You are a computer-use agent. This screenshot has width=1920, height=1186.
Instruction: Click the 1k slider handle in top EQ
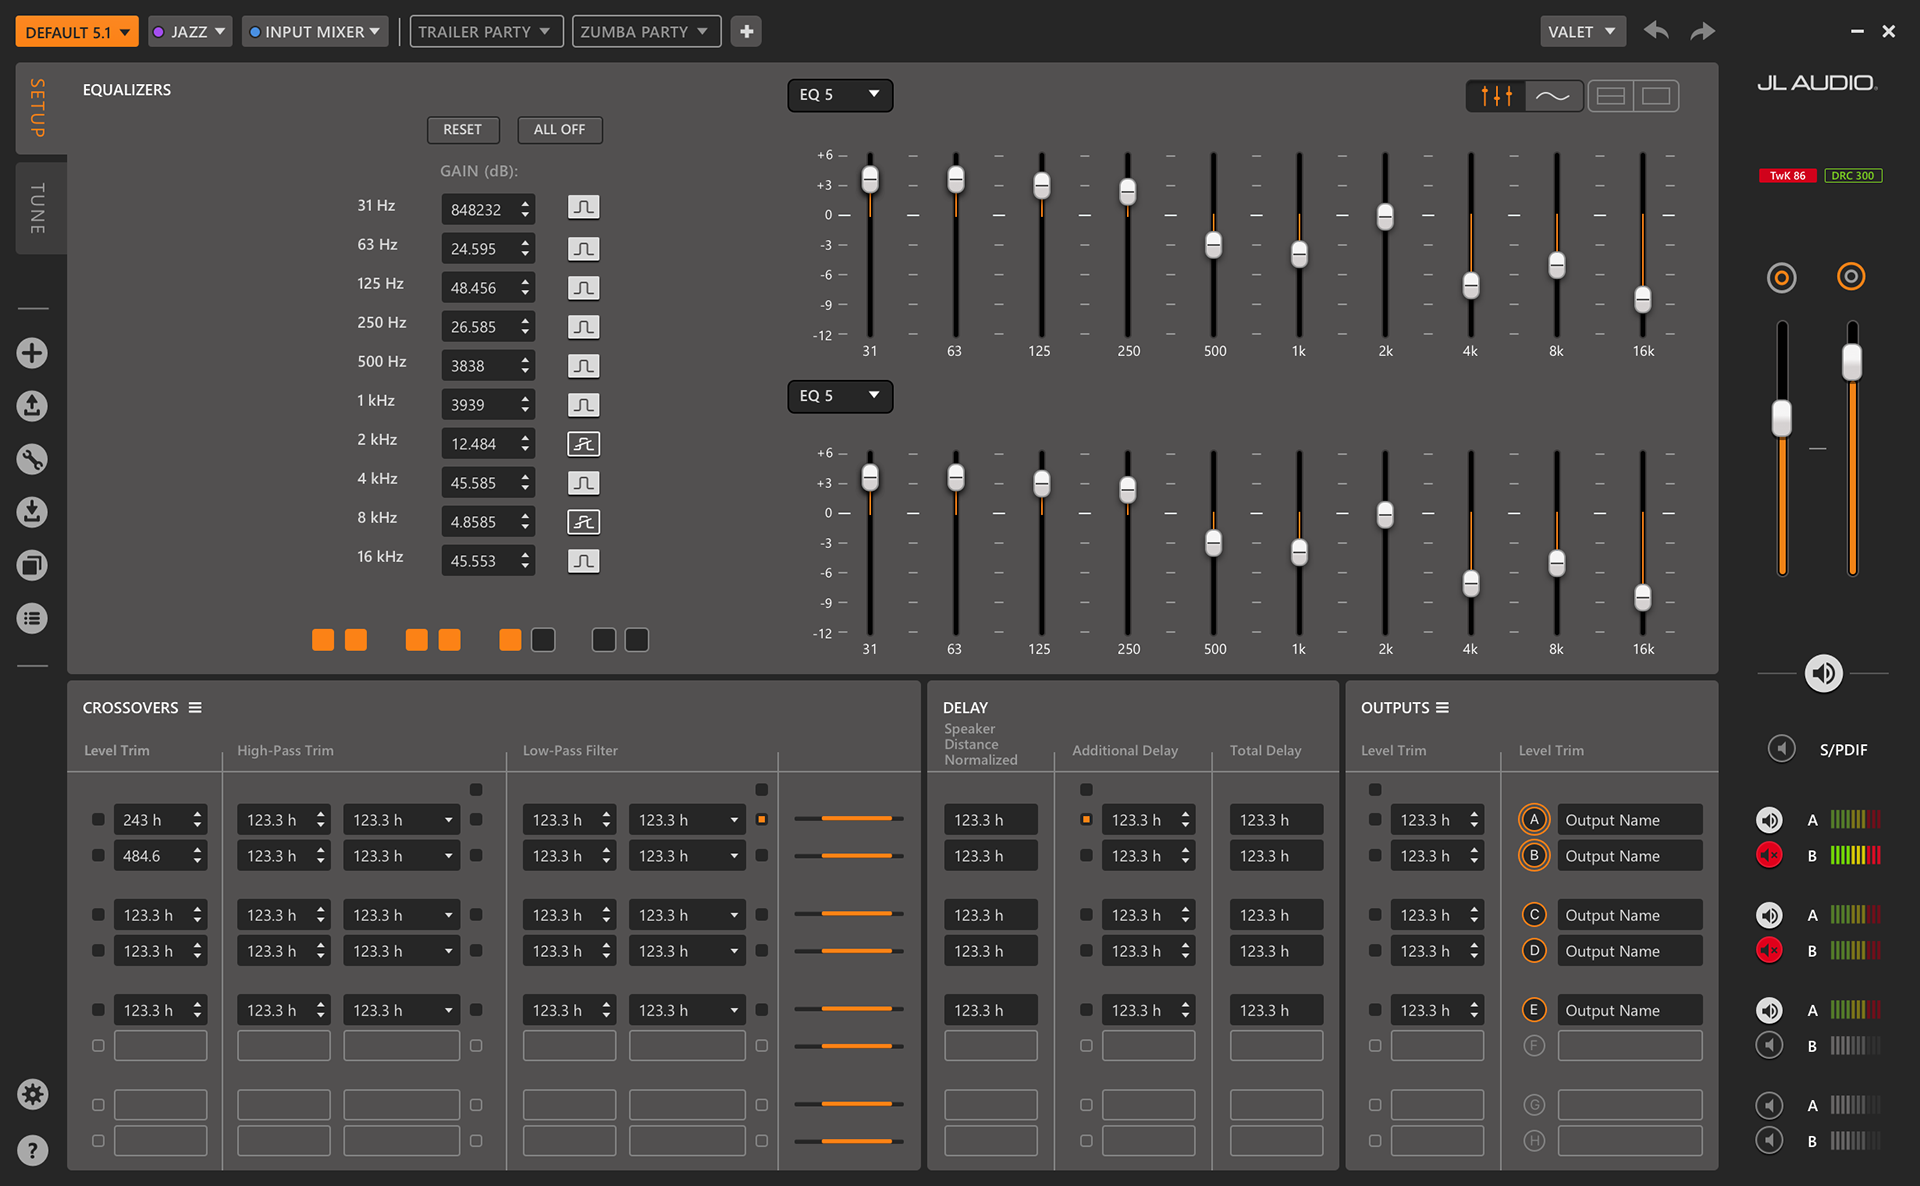(x=1298, y=254)
